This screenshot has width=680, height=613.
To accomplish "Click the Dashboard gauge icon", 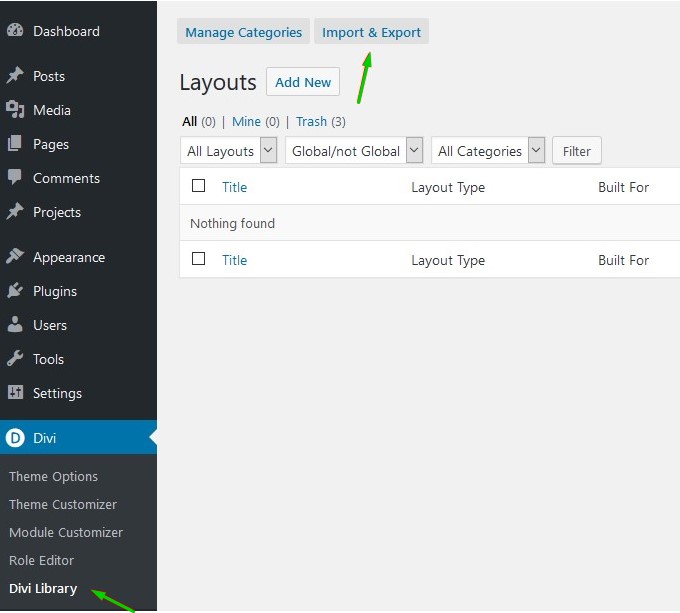I will (15, 31).
